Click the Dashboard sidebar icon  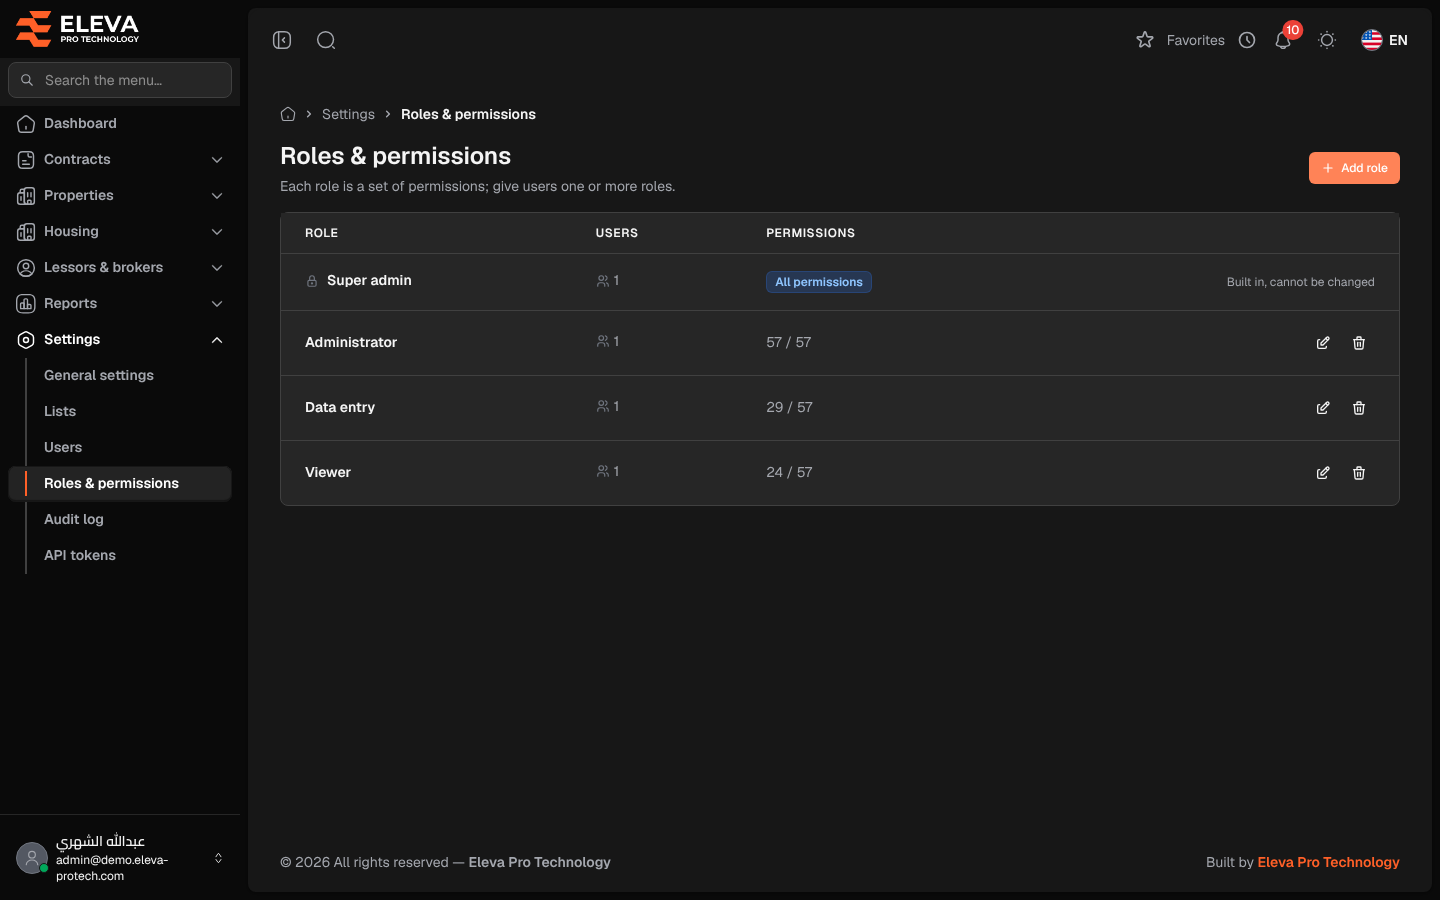tap(26, 124)
